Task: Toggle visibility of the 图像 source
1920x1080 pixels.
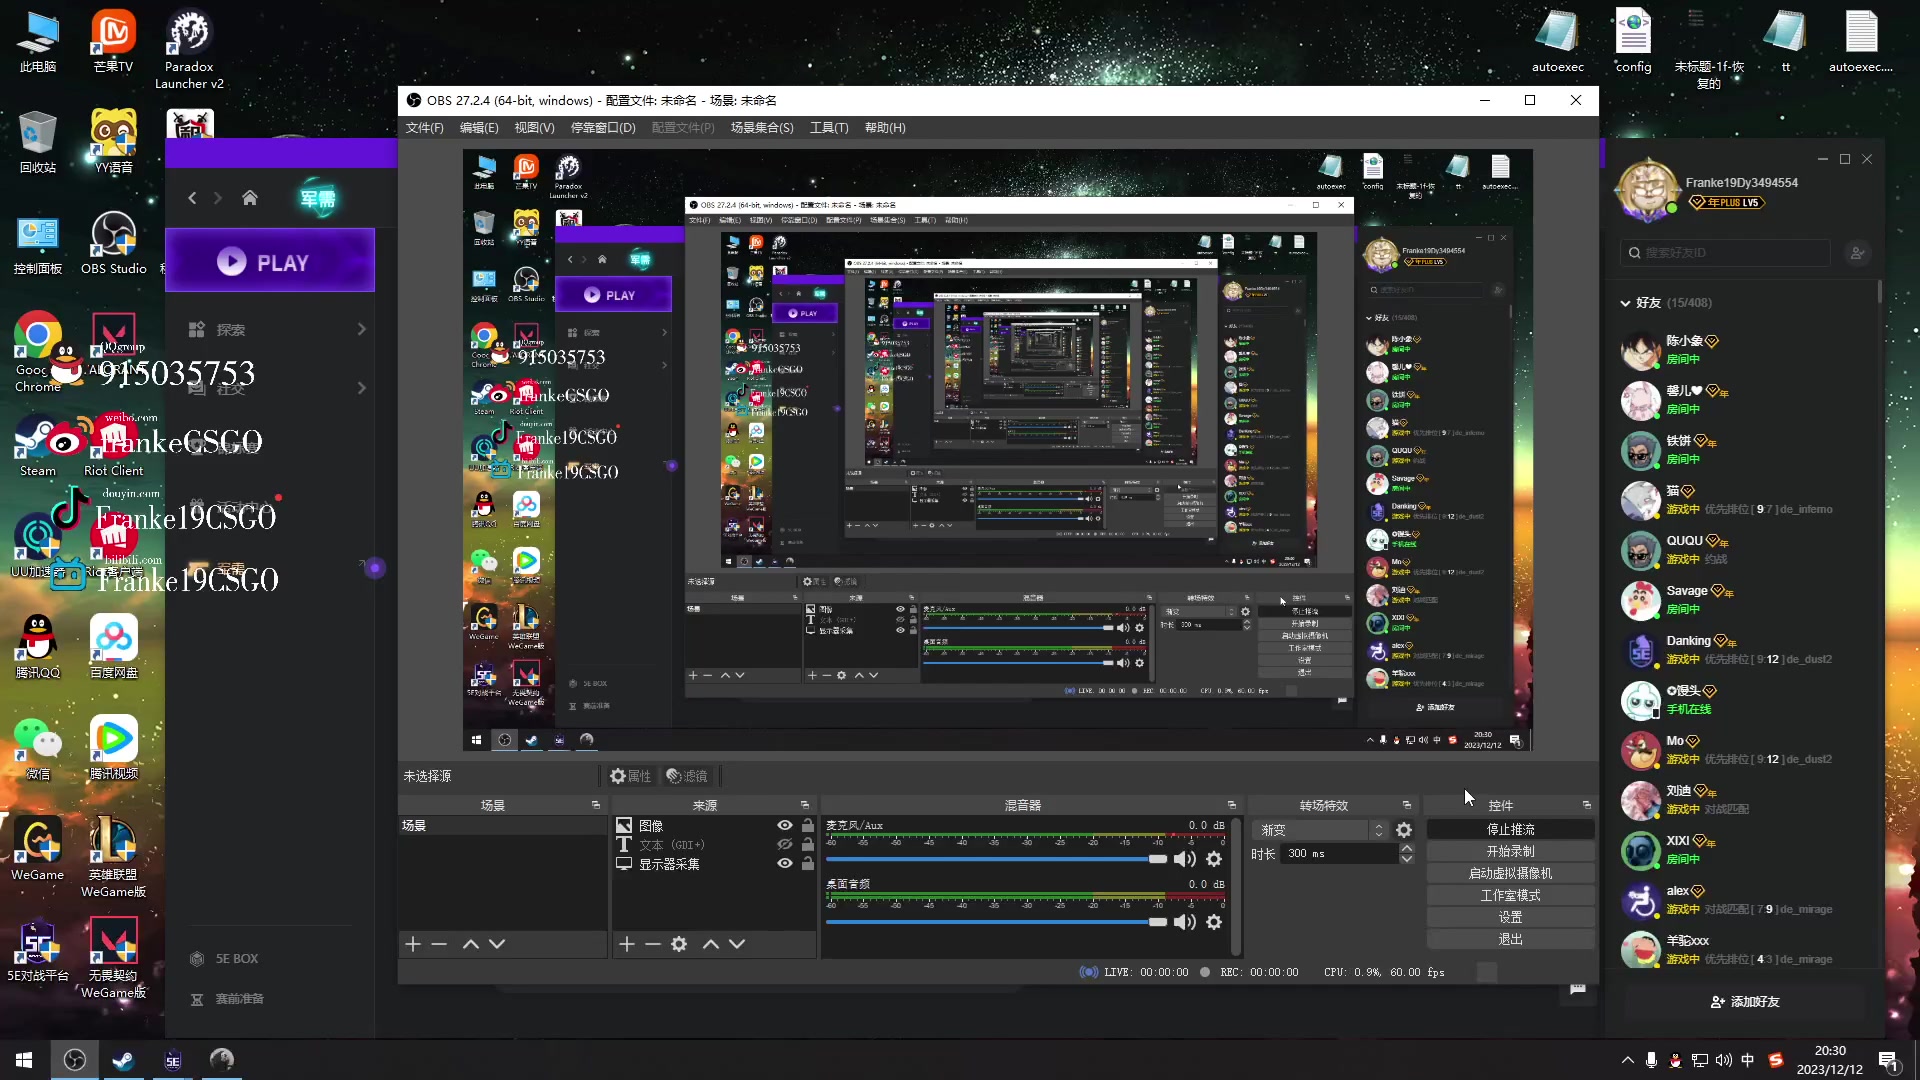Action: click(x=785, y=825)
